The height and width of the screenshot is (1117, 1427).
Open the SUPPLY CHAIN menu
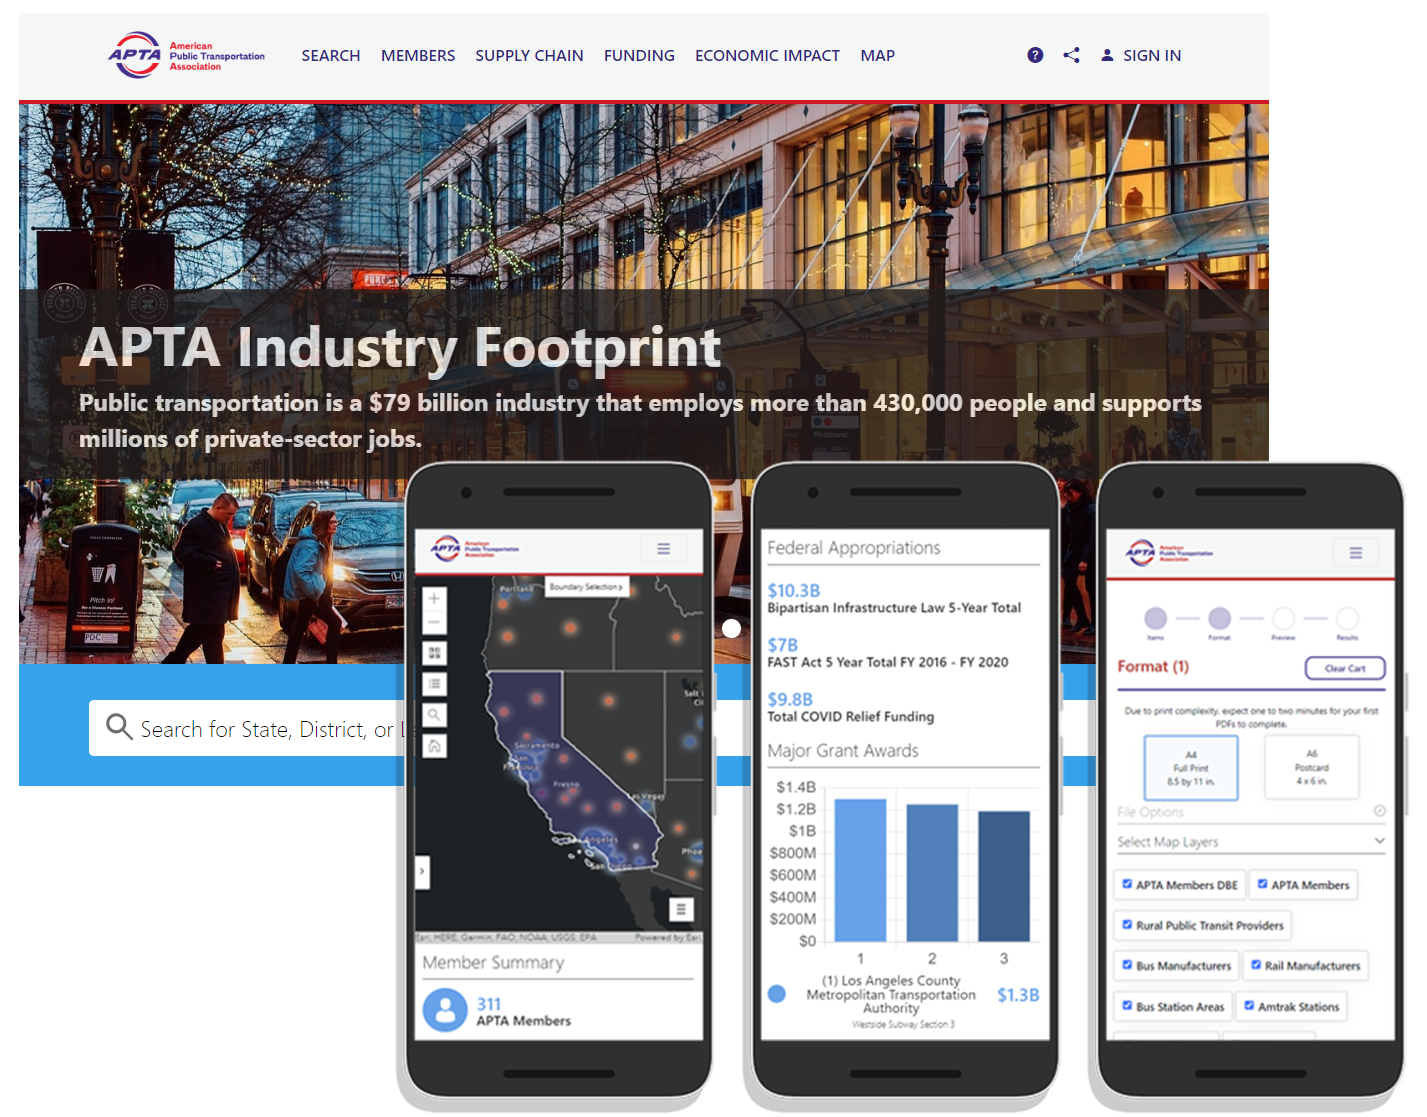click(x=529, y=55)
